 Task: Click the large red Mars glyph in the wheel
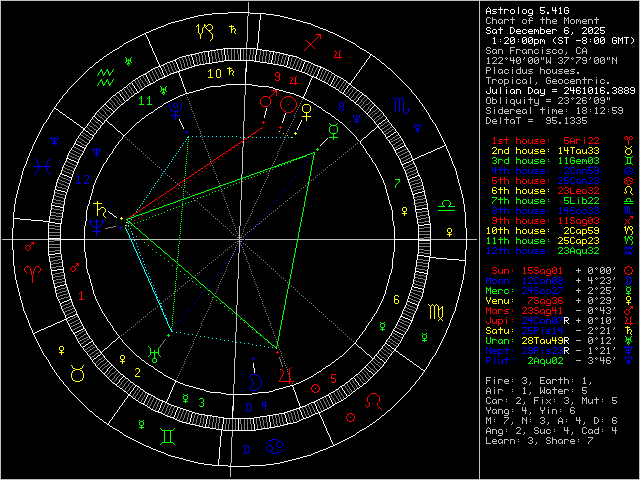[x=268, y=99]
